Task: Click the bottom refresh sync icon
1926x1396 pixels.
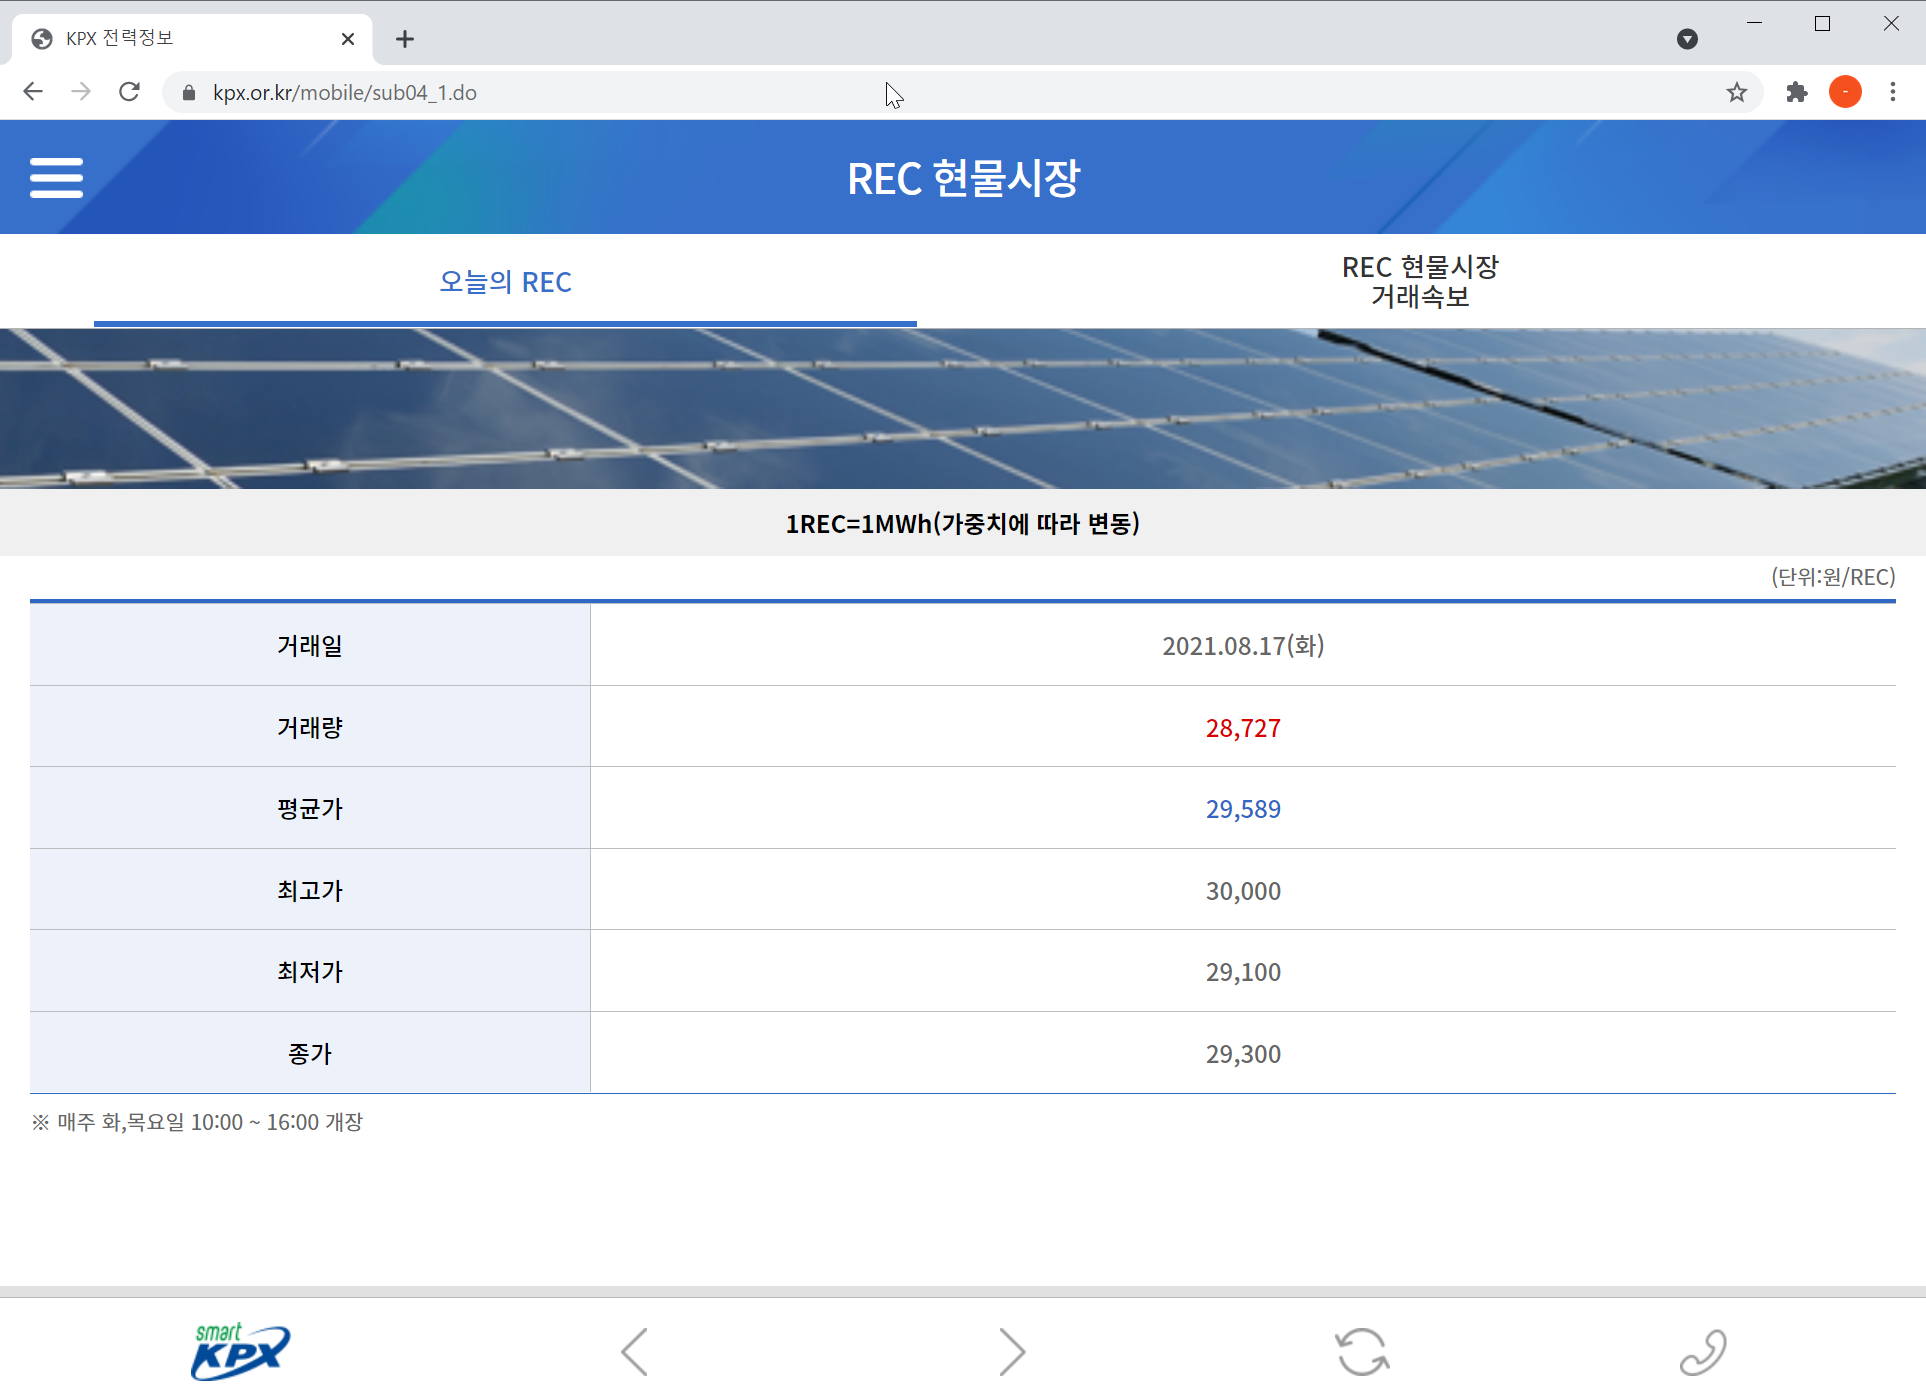Action: pyautogui.click(x=1362, y=1351)
